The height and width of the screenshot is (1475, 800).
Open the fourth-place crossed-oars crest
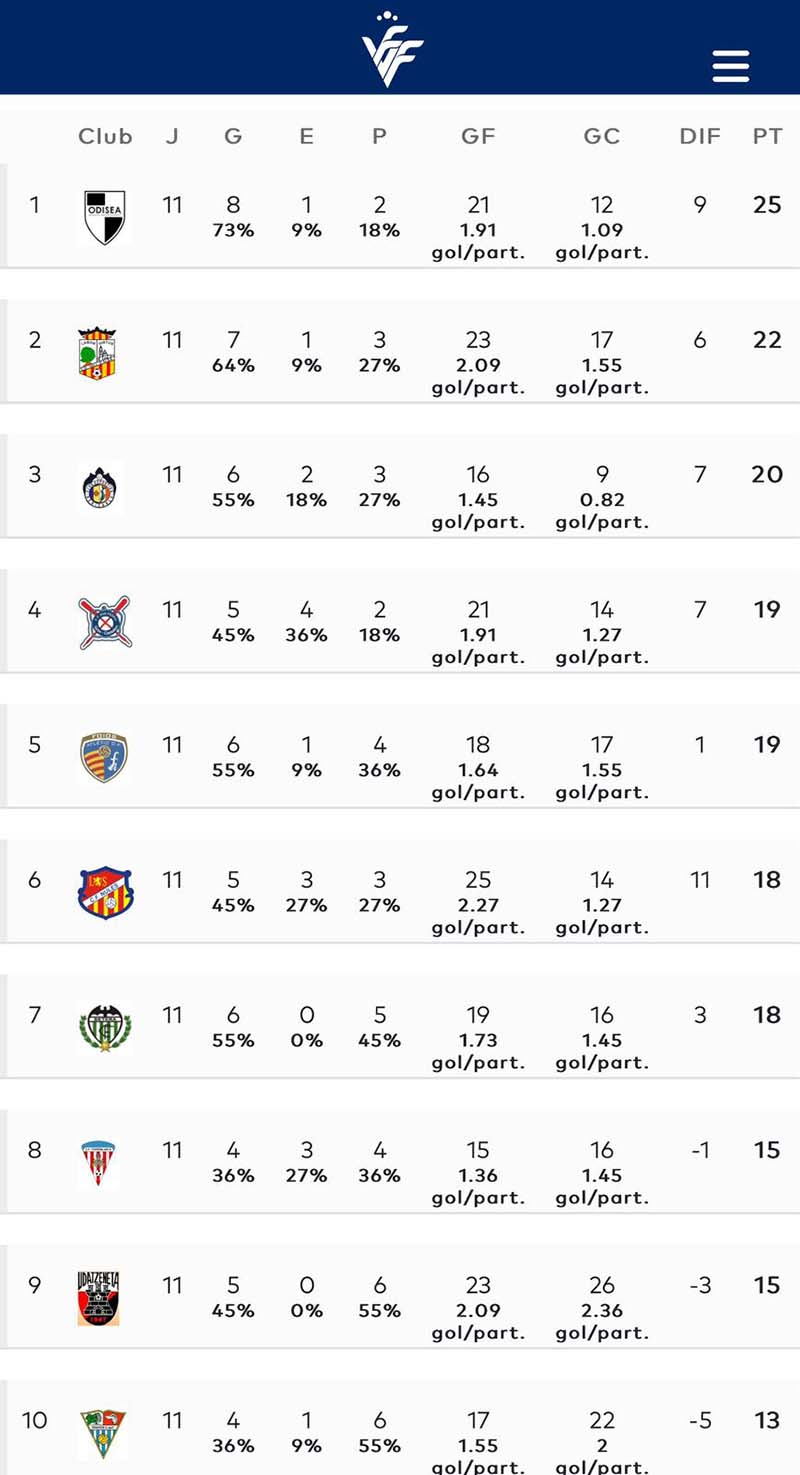(104, 622)
